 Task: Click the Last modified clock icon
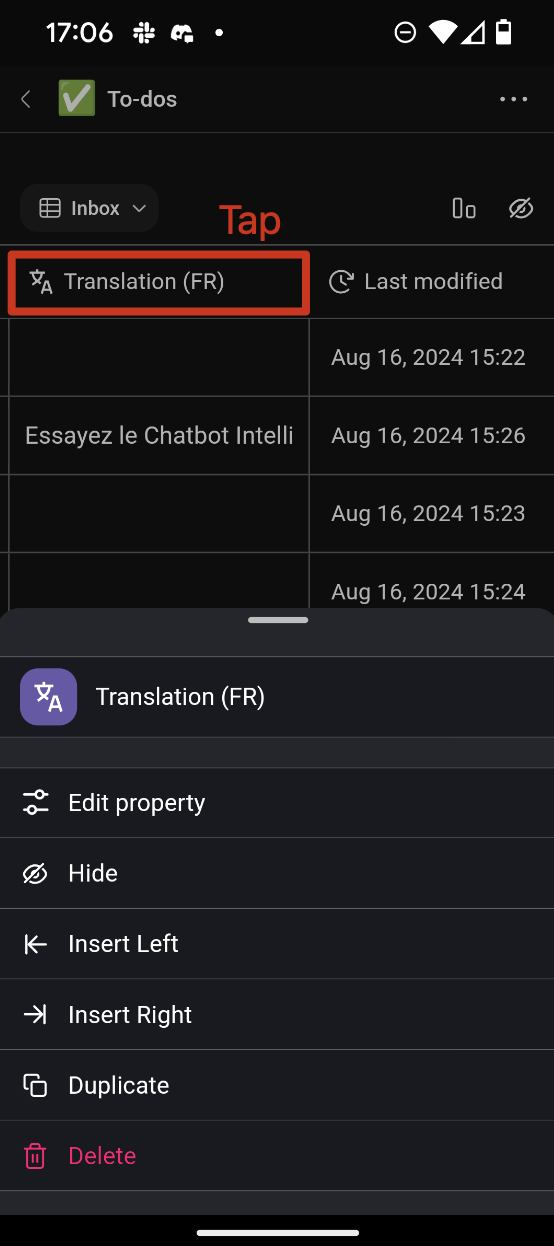(341, 282)
